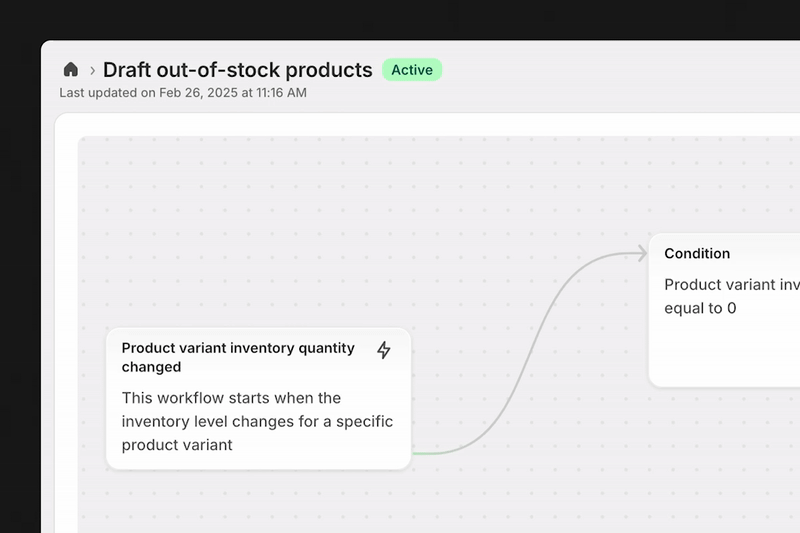Click the breadcrumb chevron after home icon
This screenshot has width=800, height=533.
click(92, 70)
